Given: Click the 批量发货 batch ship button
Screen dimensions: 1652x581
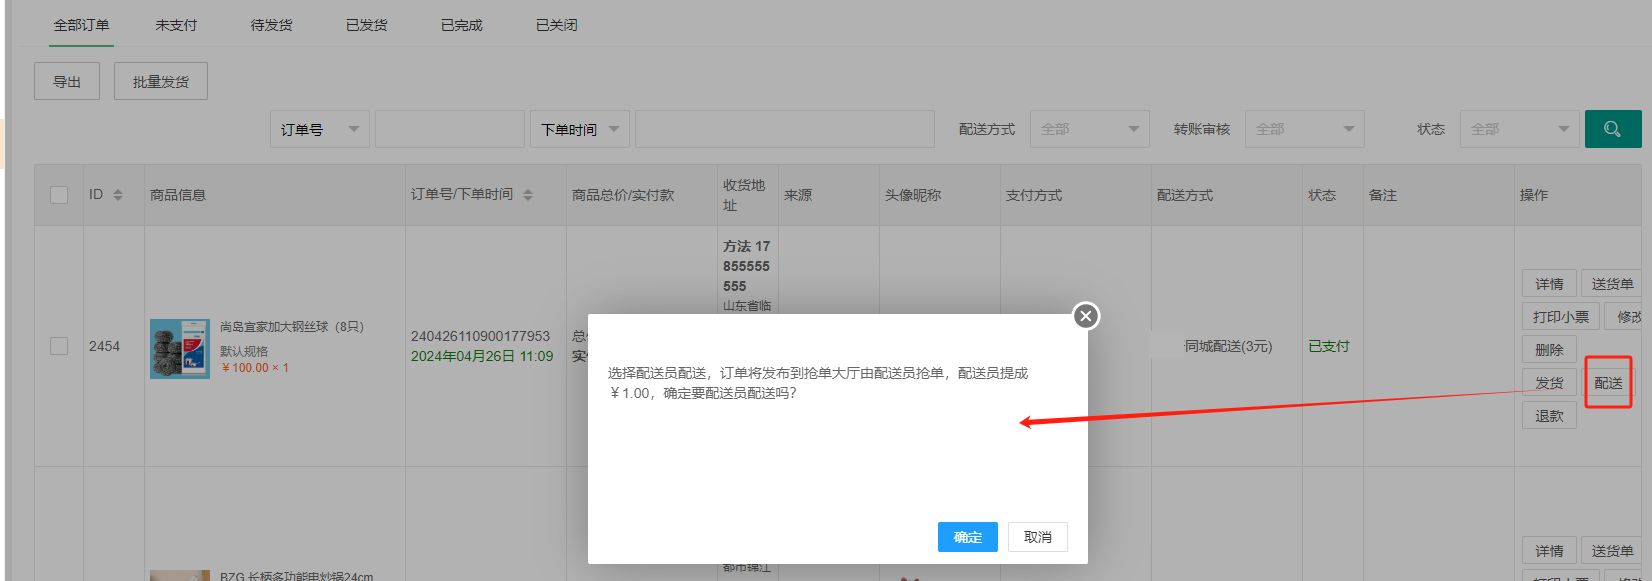Looking at the screenshot, I should pos(160,82).
